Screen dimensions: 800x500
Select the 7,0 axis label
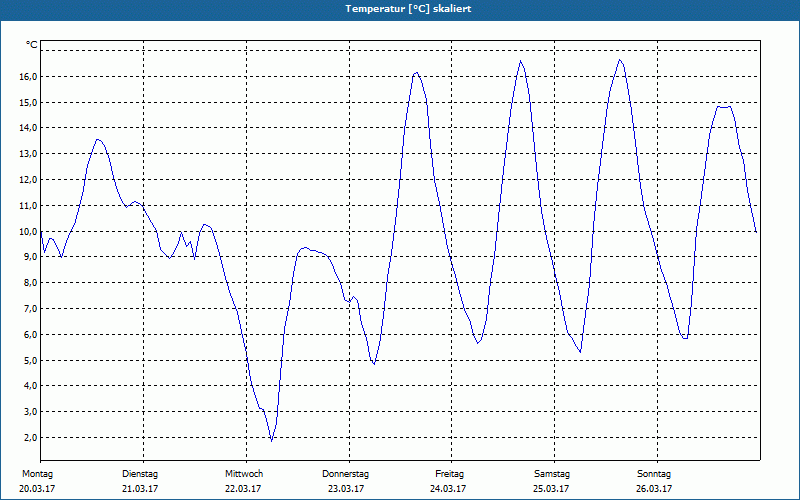pyautogui.click(x=30, y=309)
